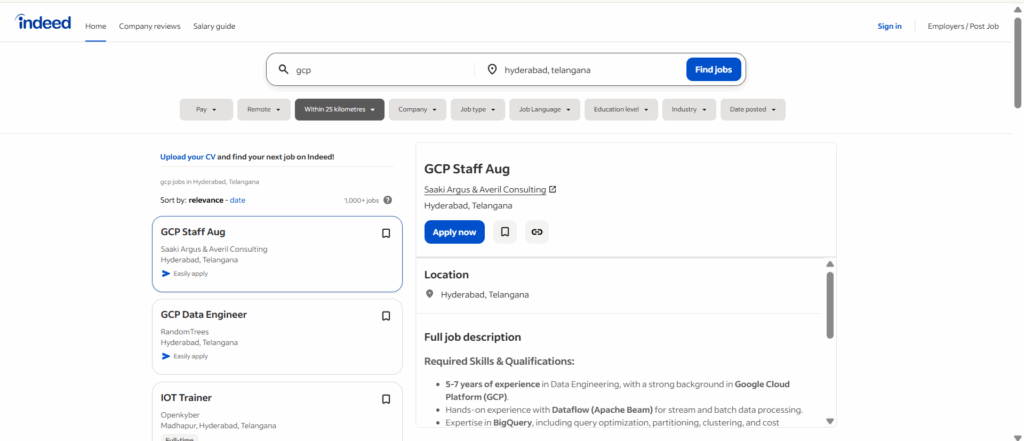The image size is (1024, 441).
Task: Click the Find jobs button
Action: [713, 69]
